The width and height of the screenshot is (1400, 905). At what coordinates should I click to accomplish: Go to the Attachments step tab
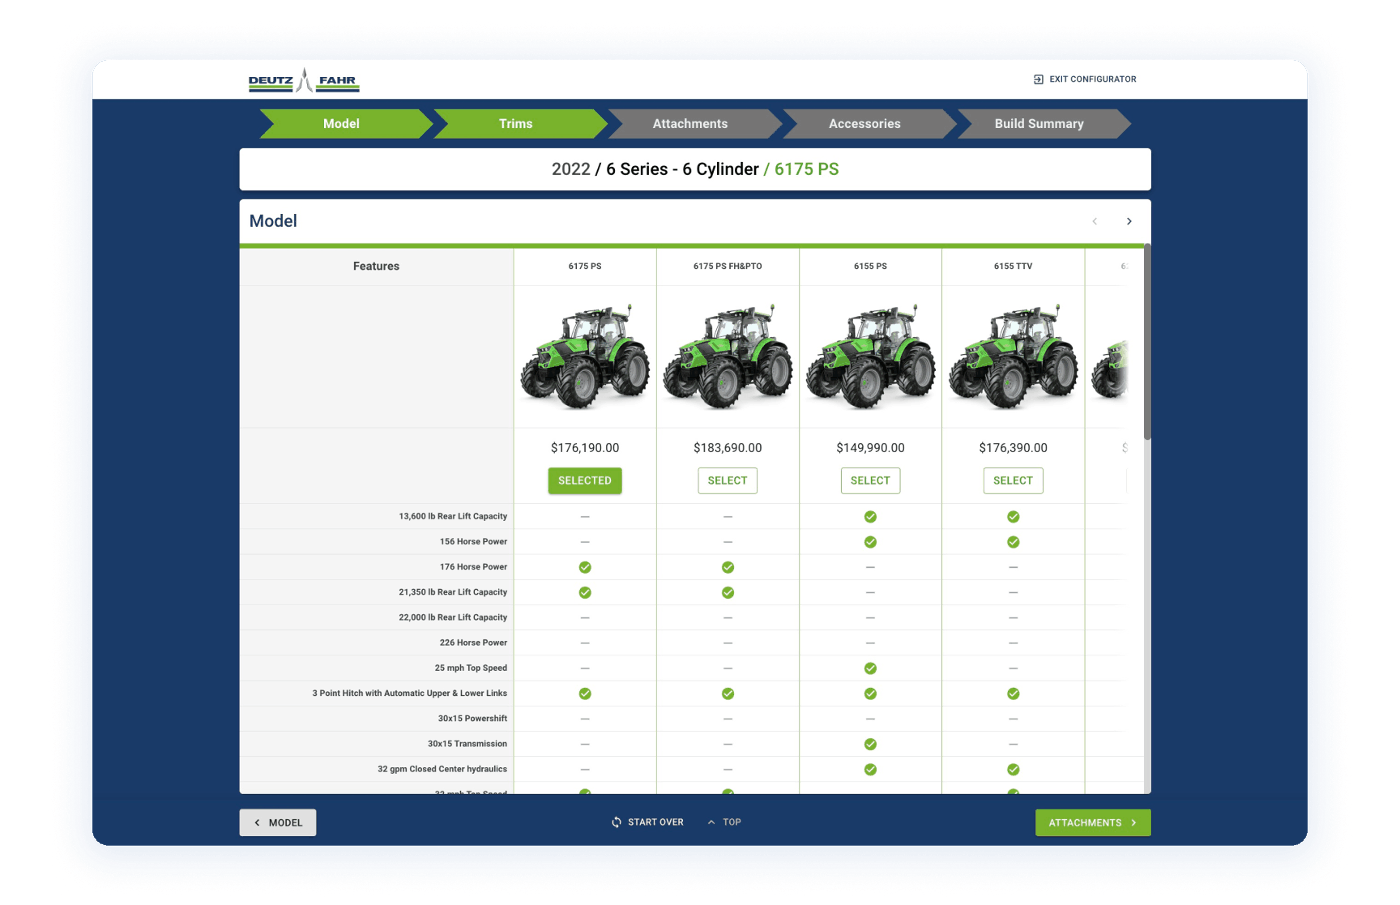pyautogui.click(x=694, y=124)
